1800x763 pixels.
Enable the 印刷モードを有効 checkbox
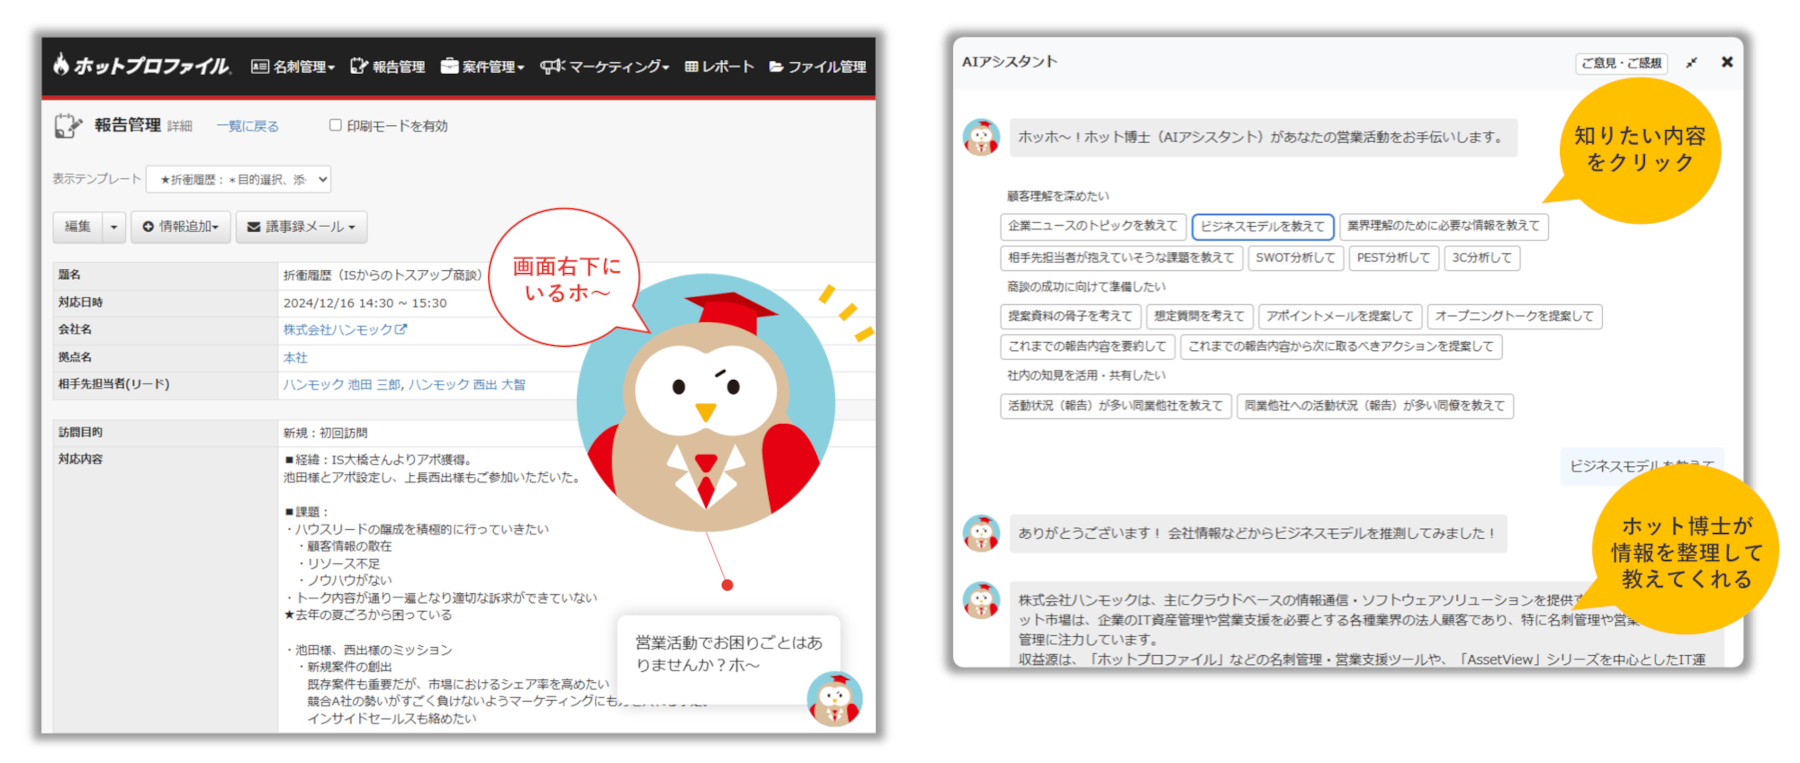(x=336, y=125)
